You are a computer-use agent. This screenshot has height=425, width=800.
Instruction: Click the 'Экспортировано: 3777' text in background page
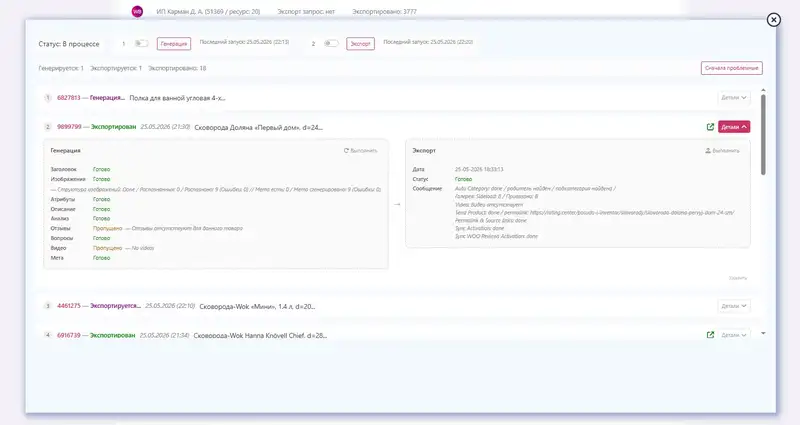(384, 11)
